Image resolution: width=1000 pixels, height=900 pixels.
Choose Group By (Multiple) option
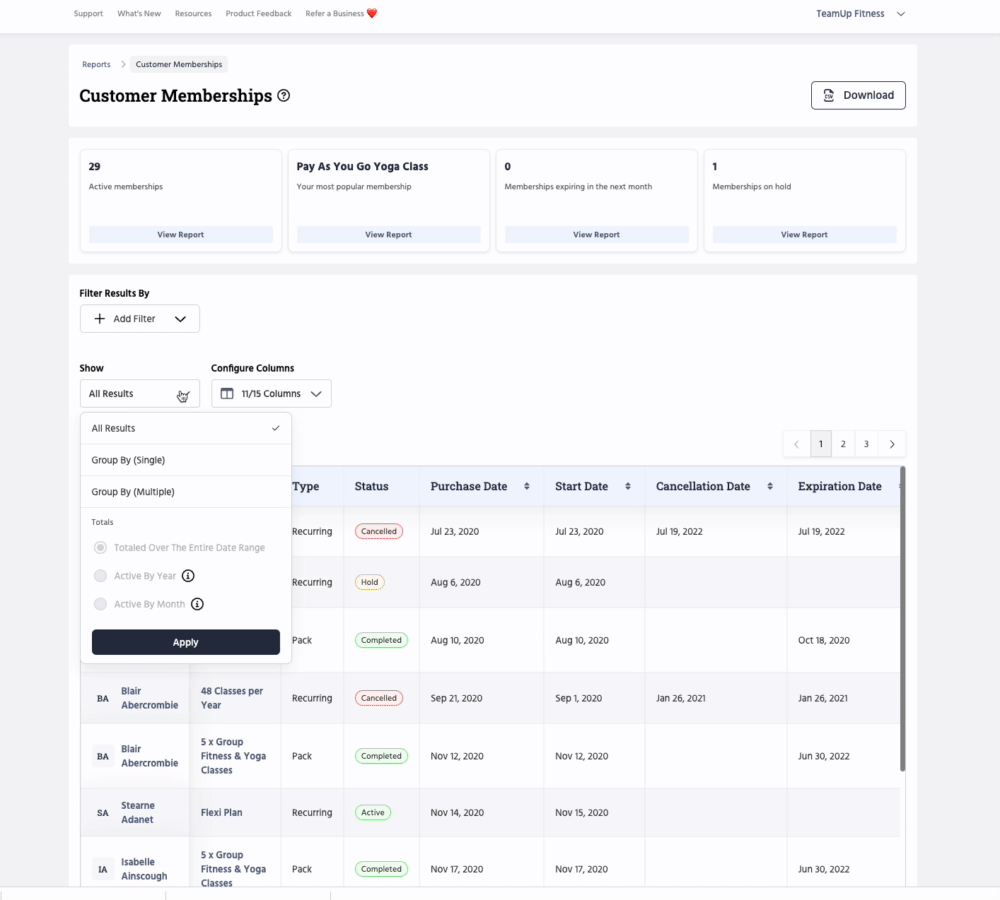click(133, 492)
